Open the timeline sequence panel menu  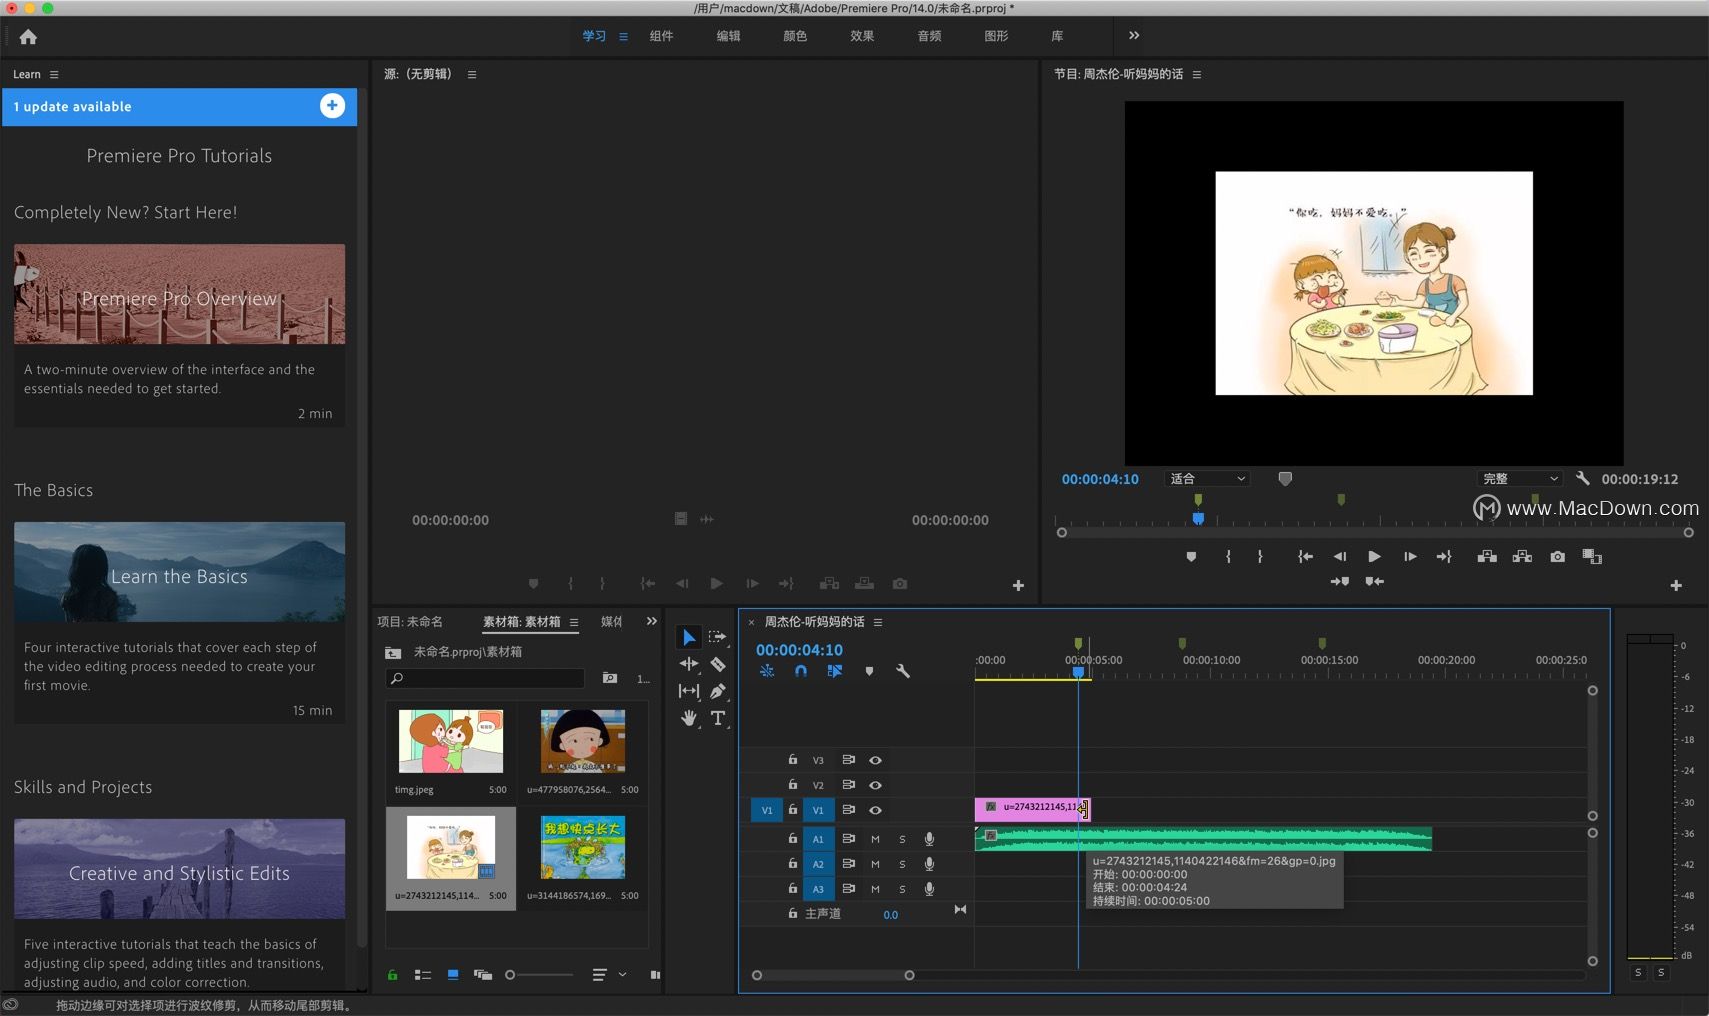[x=878, y=622]
